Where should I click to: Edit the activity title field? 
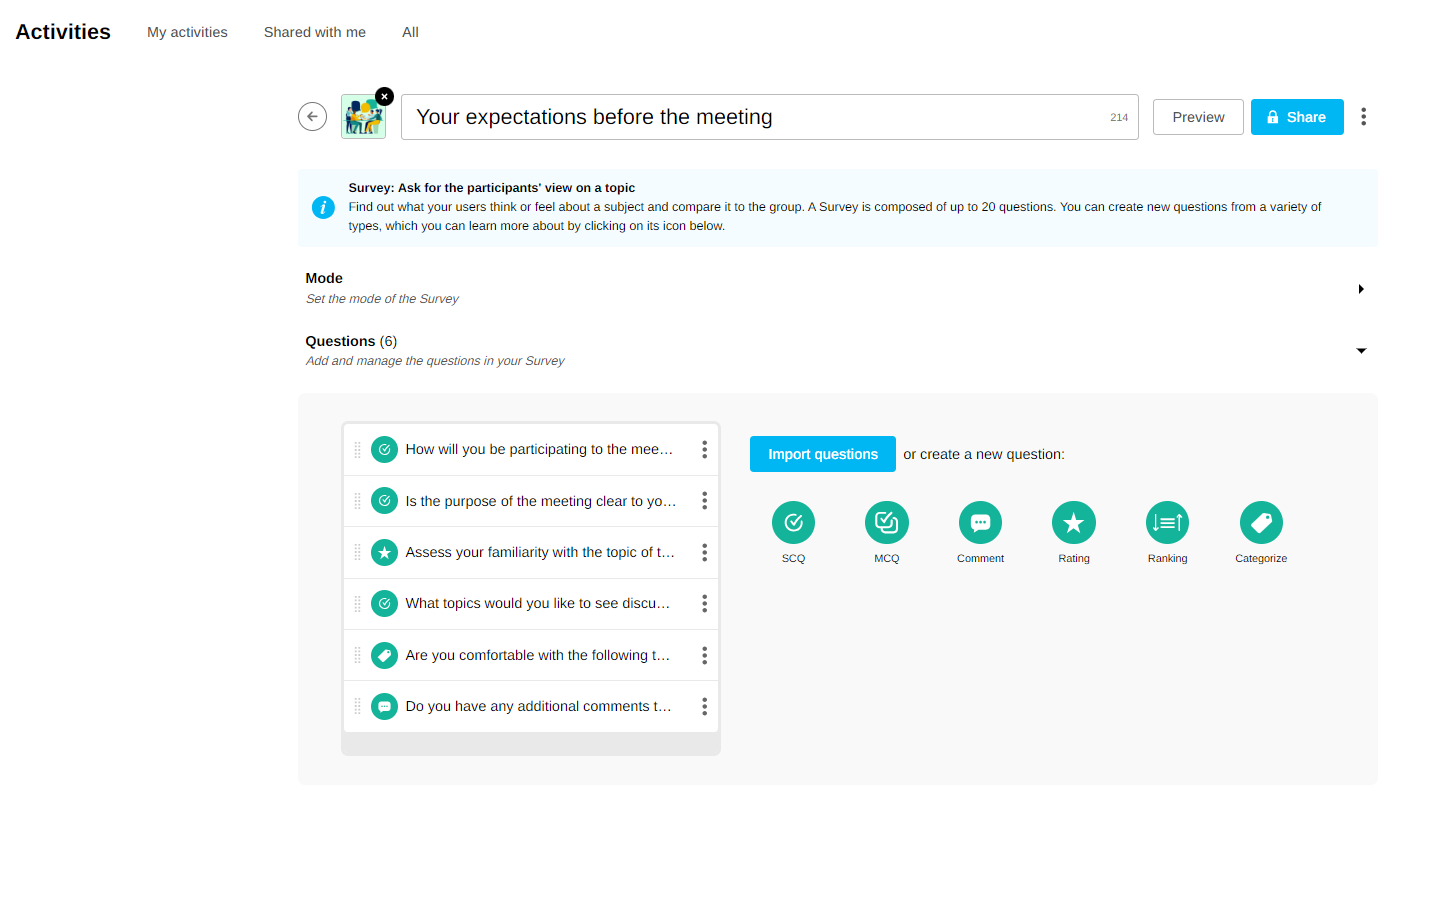(x=750, y=117)
